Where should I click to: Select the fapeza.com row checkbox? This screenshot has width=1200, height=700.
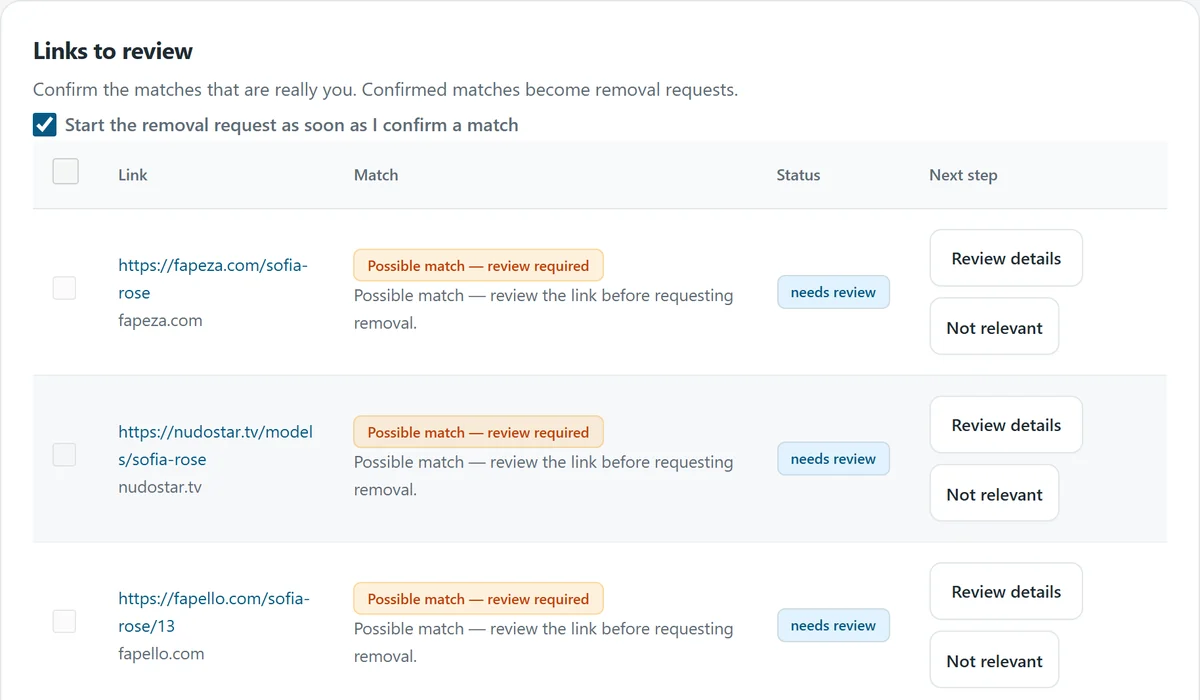[x=64, y=288]
